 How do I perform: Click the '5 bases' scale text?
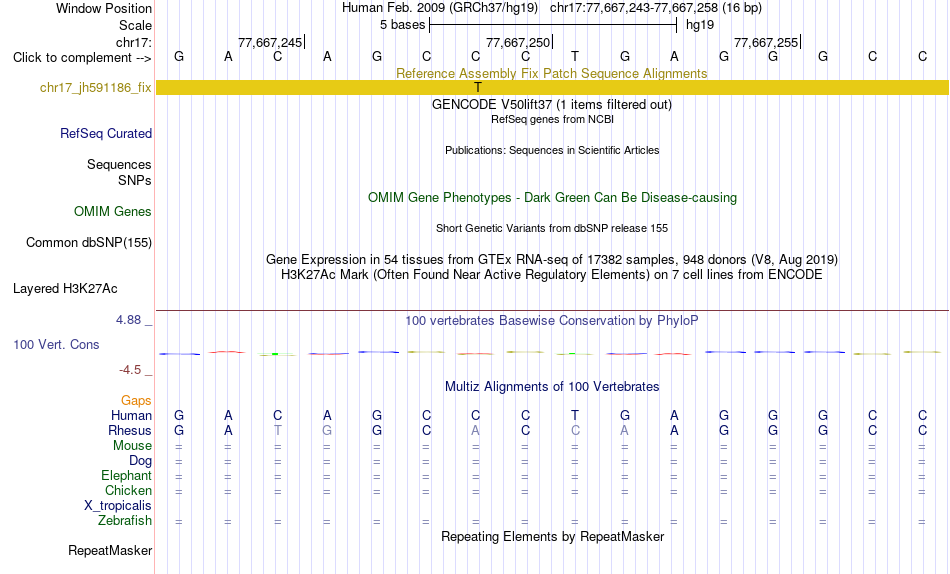click(402, 25)
